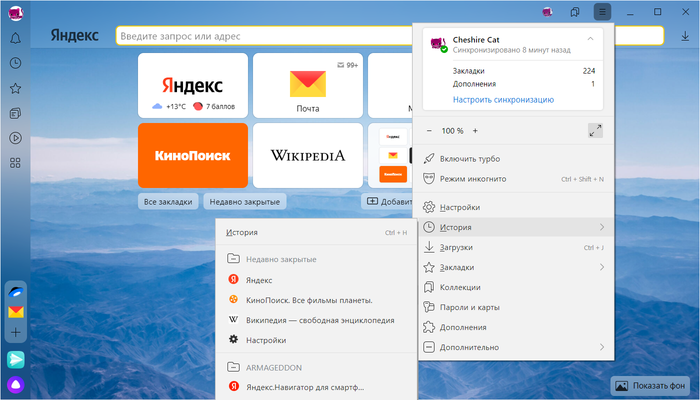This screenshot has width=700, height=400.
Task: Open КиноПоиск orange tile
Action: [x=193, y=155]
